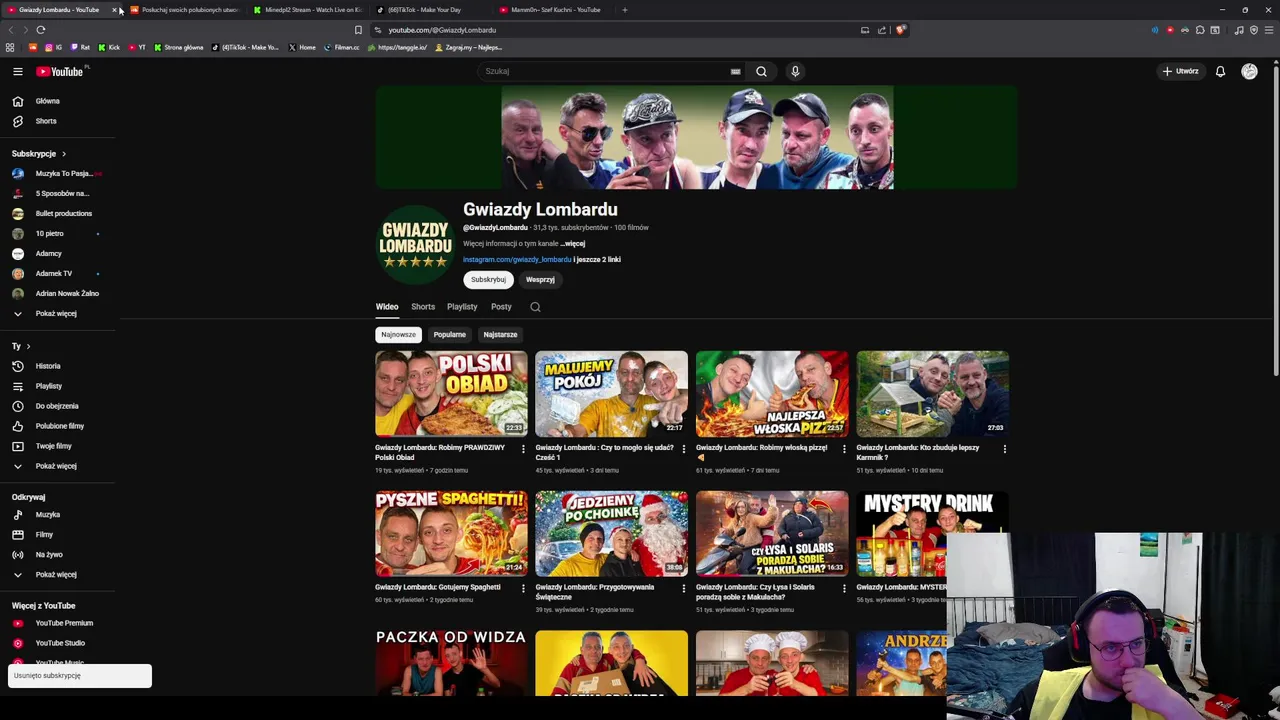Open Twoje filmy in the sidebar
The width and height of the screenshot is (1280, 720).
53,446
